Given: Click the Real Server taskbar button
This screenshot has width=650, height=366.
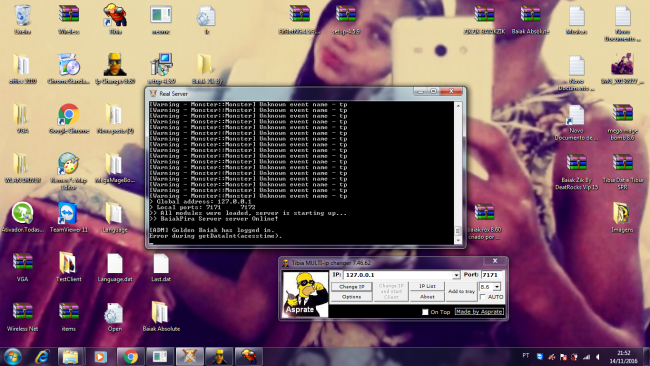Looking at the screenshot, I should click(189, 356).
